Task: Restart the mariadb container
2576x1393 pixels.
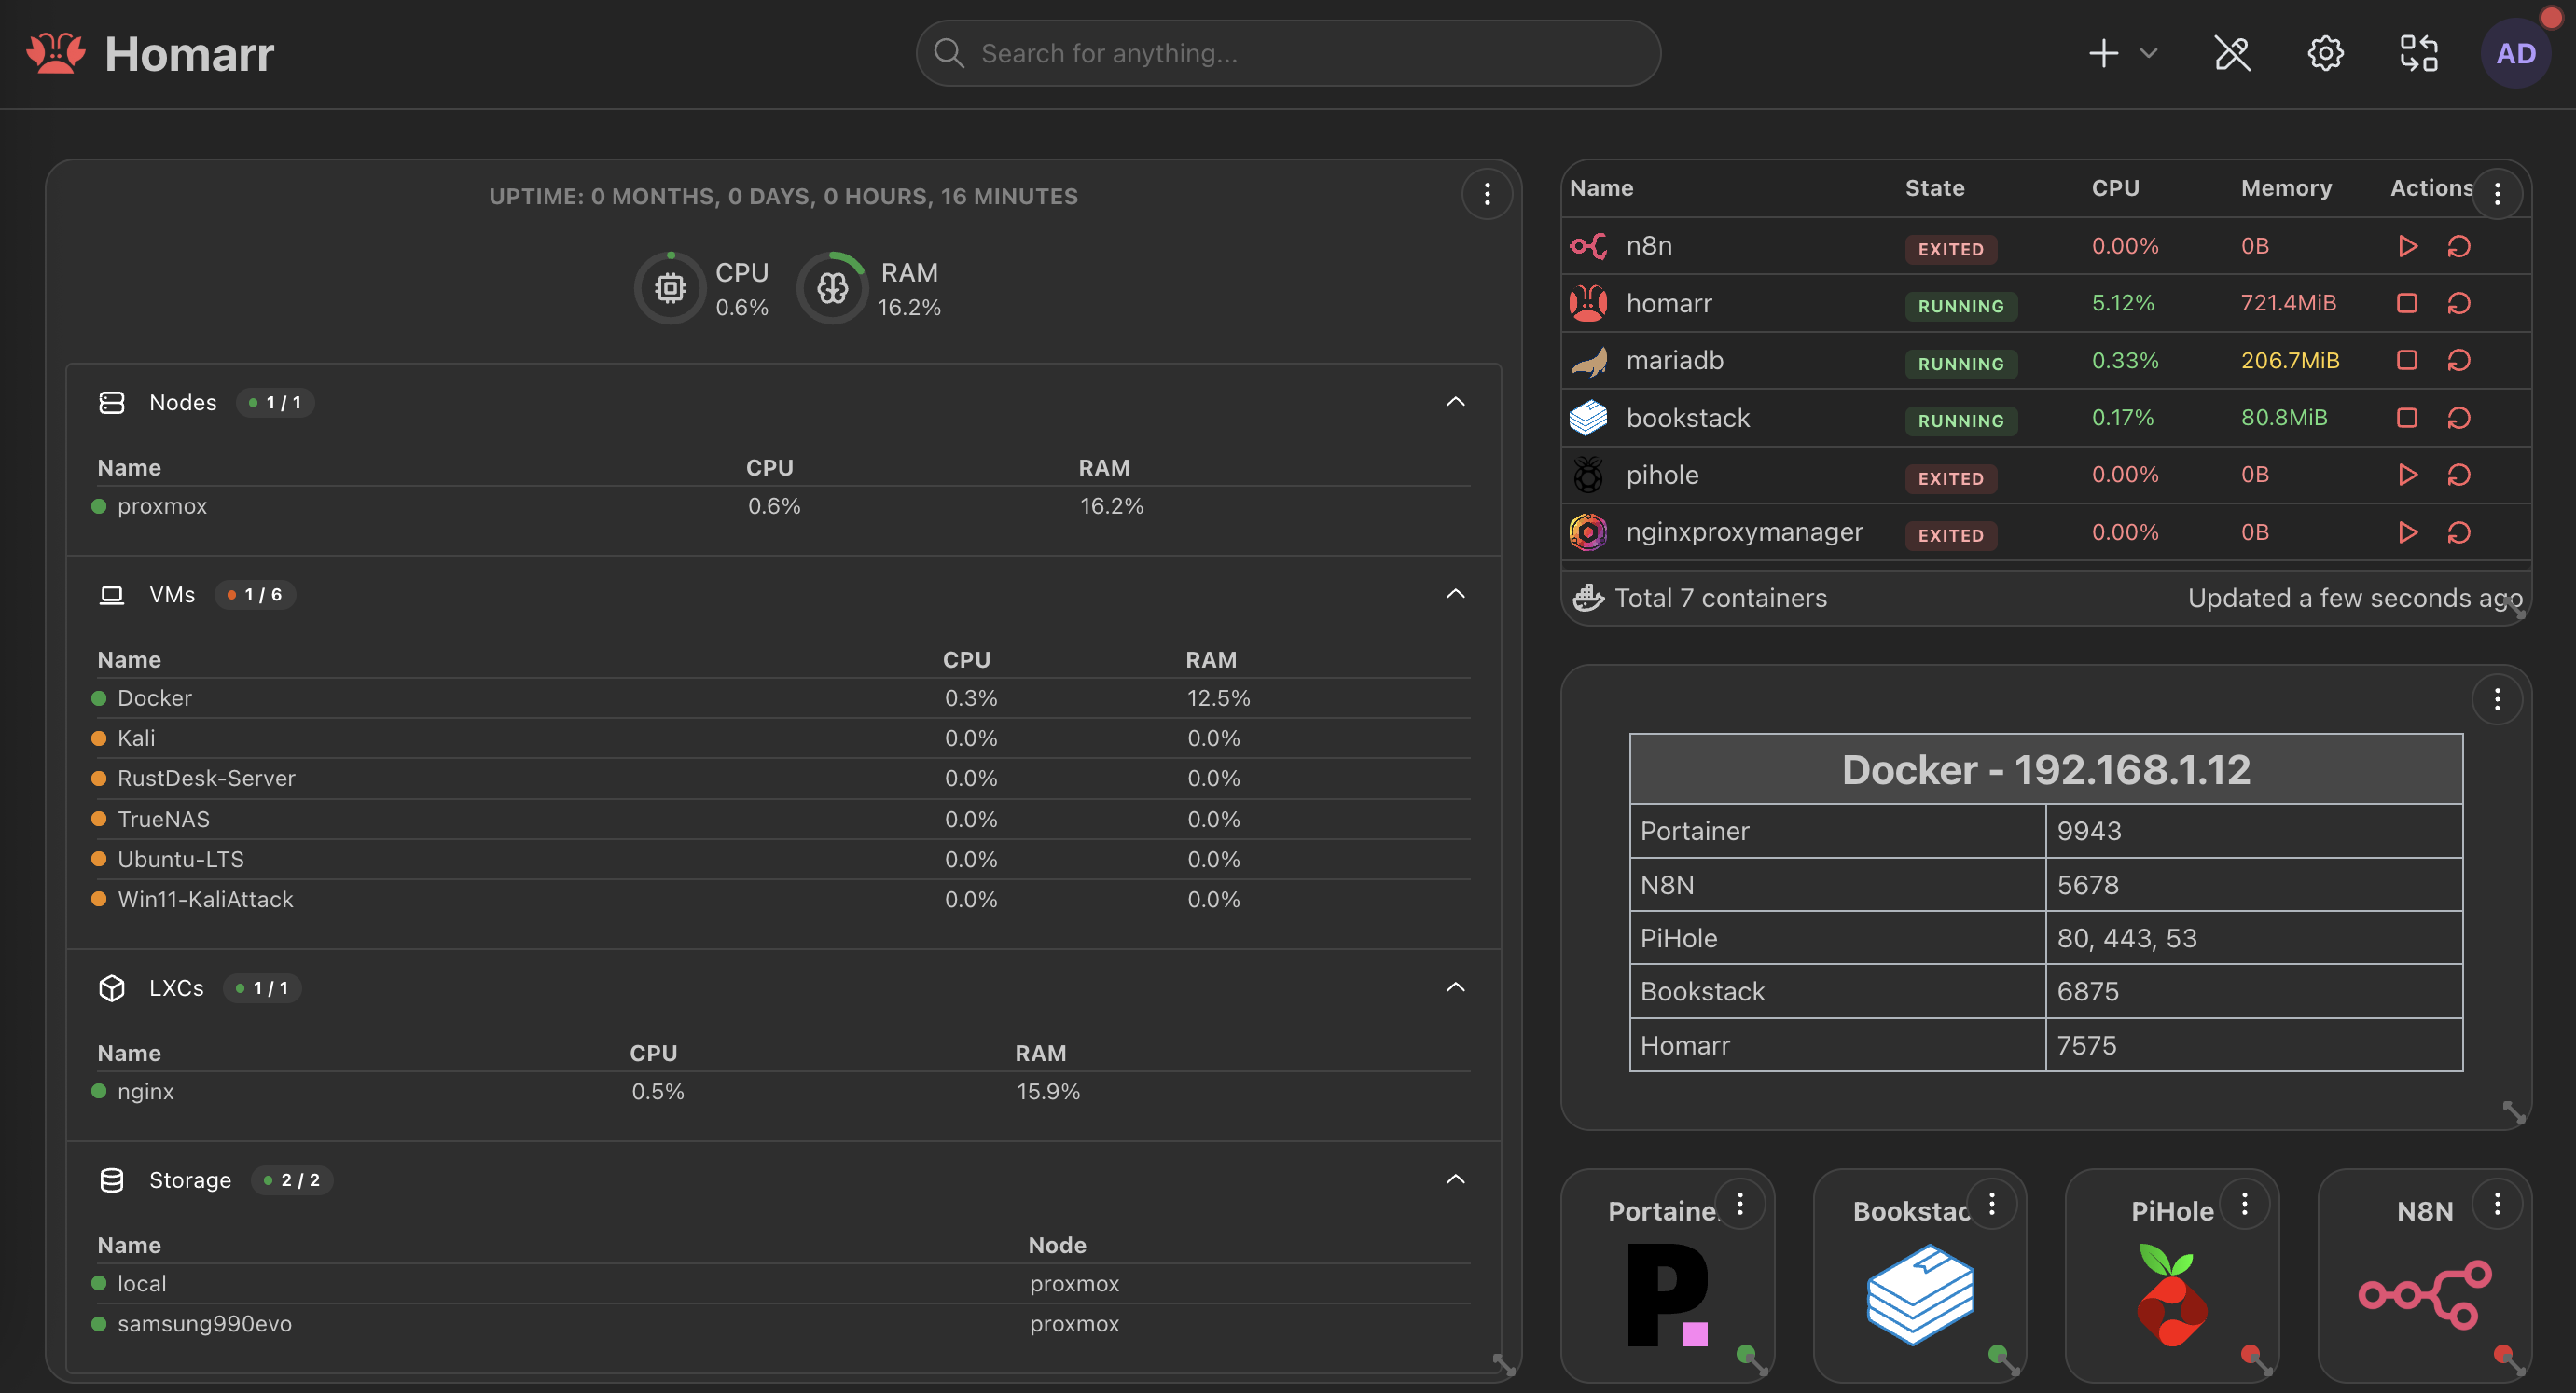Action: [2461, 361]
